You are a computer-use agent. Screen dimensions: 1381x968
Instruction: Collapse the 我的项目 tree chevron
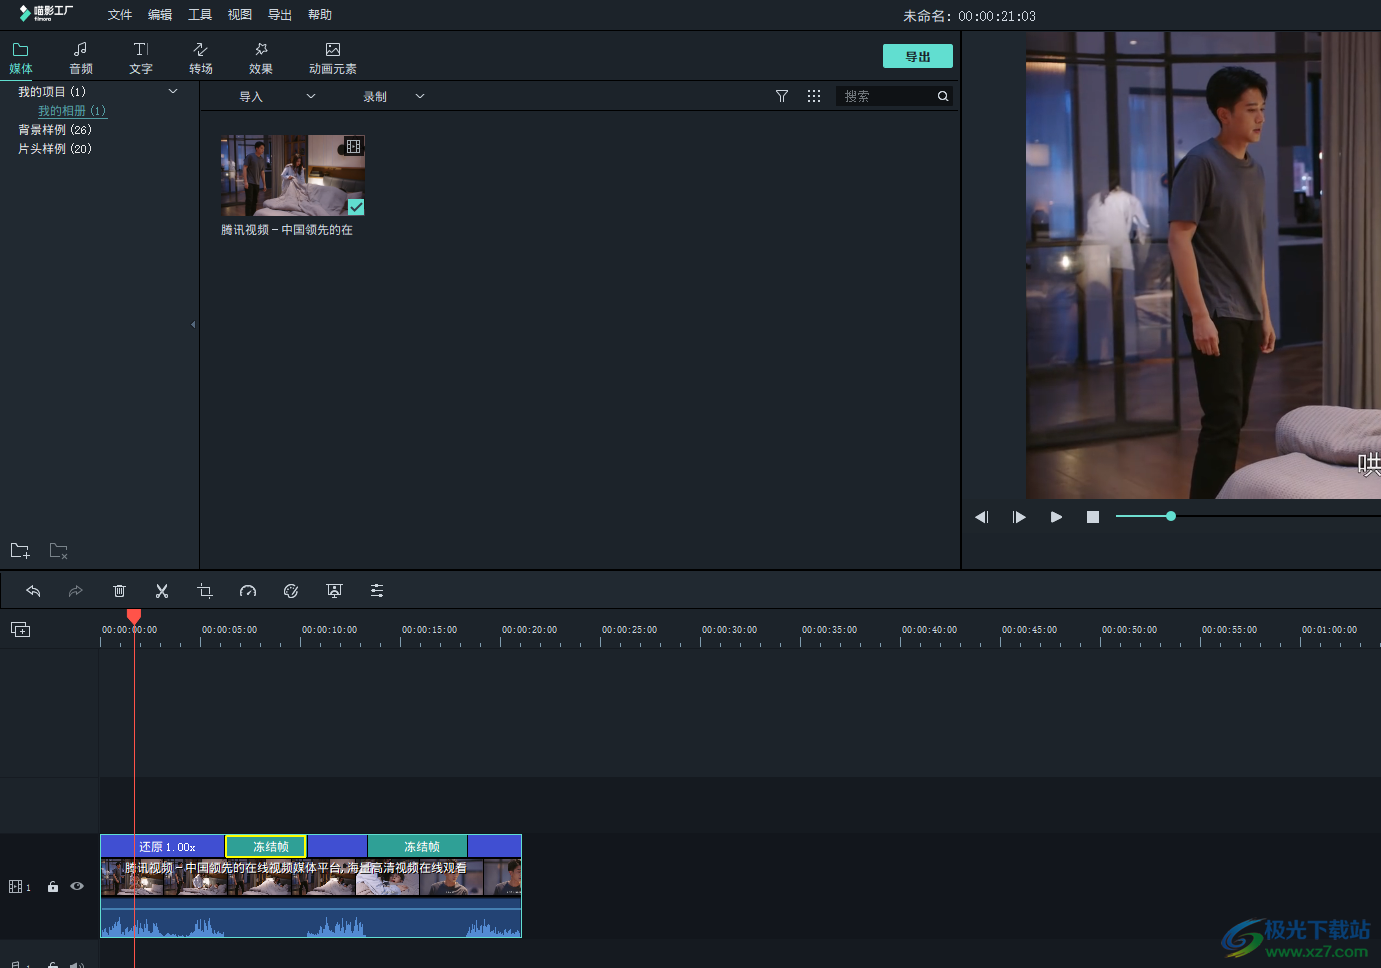click(x=173, y=91)
